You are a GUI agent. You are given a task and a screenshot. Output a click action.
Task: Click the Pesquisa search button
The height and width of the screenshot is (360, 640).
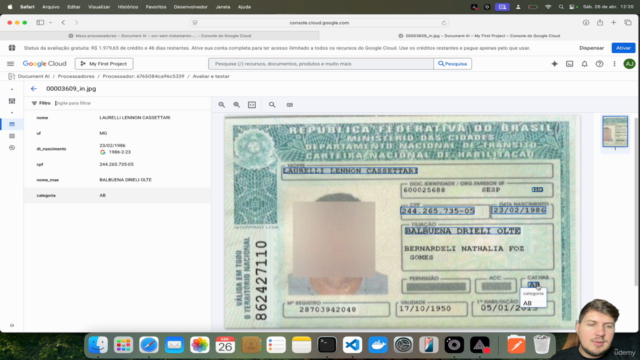point(453,64)
